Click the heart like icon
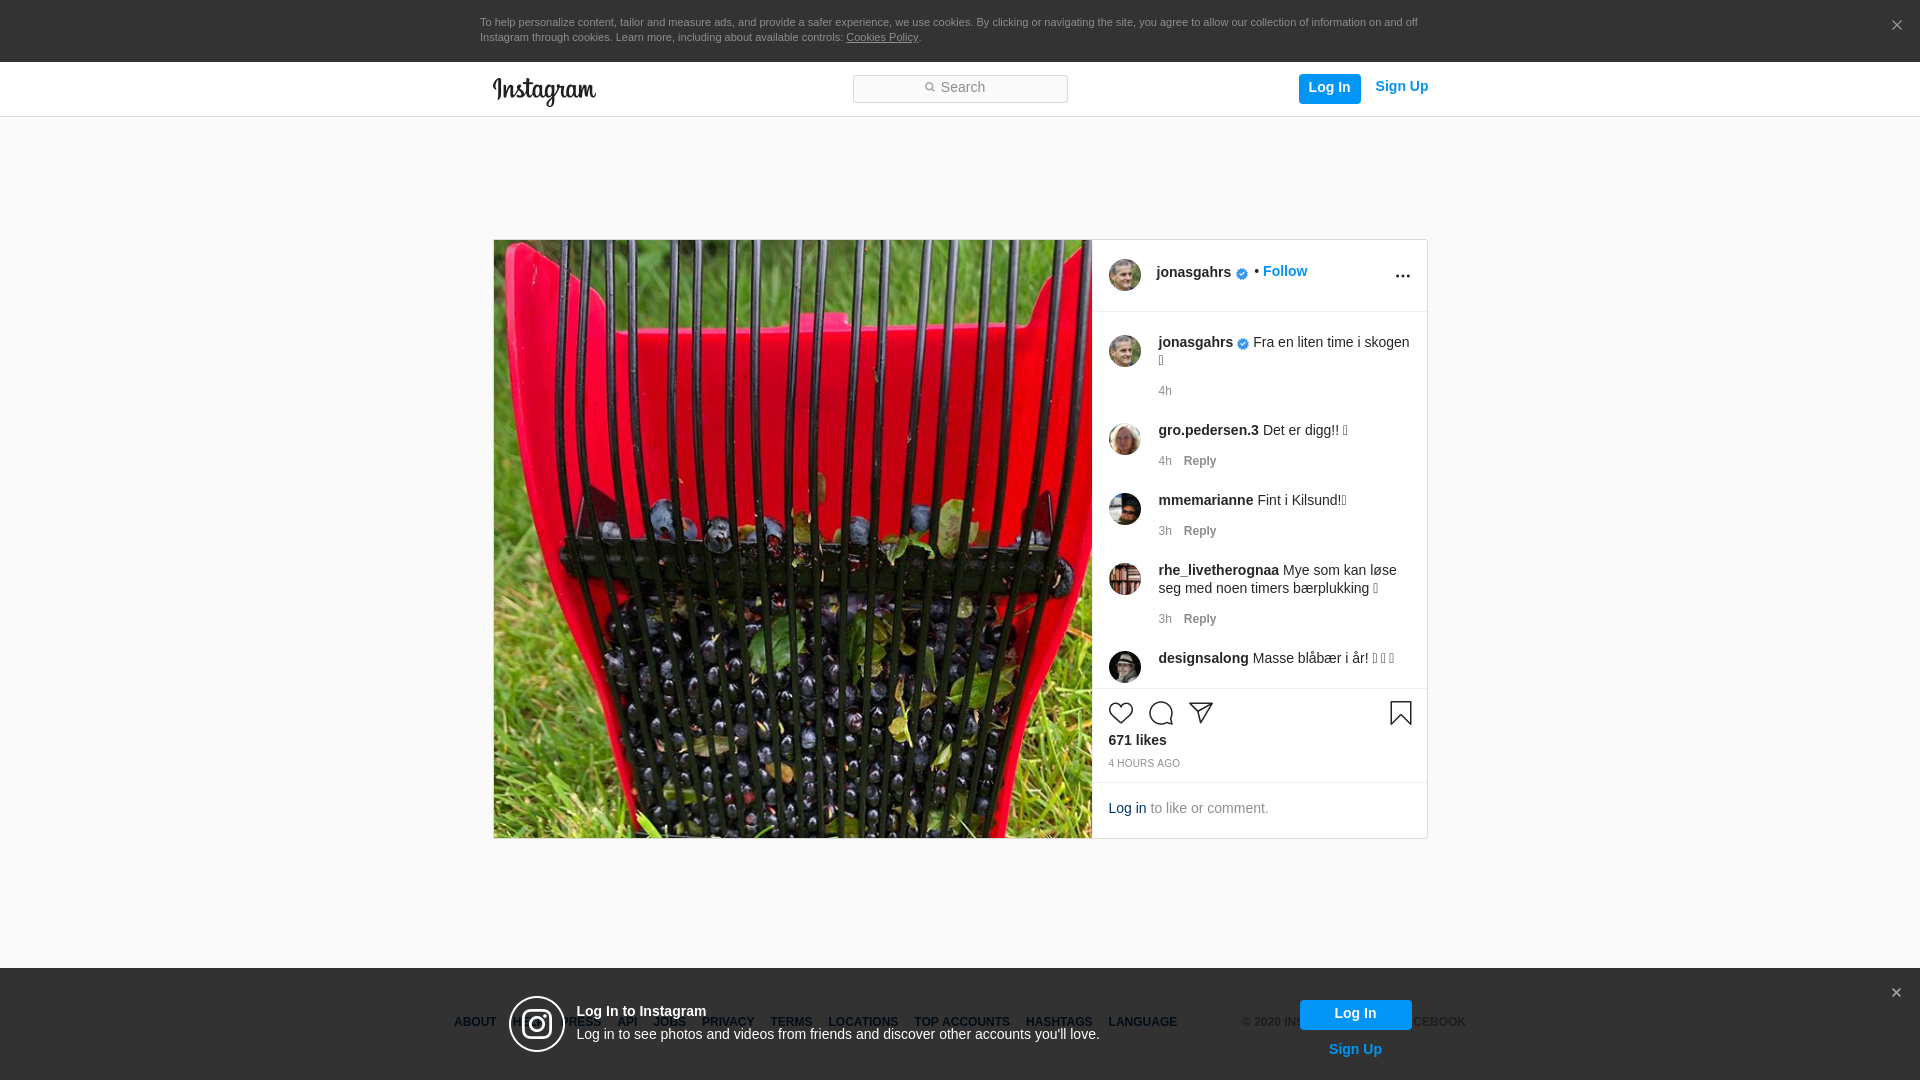The width and height of the screenshot is (1920, 1080). [1121, 713]
